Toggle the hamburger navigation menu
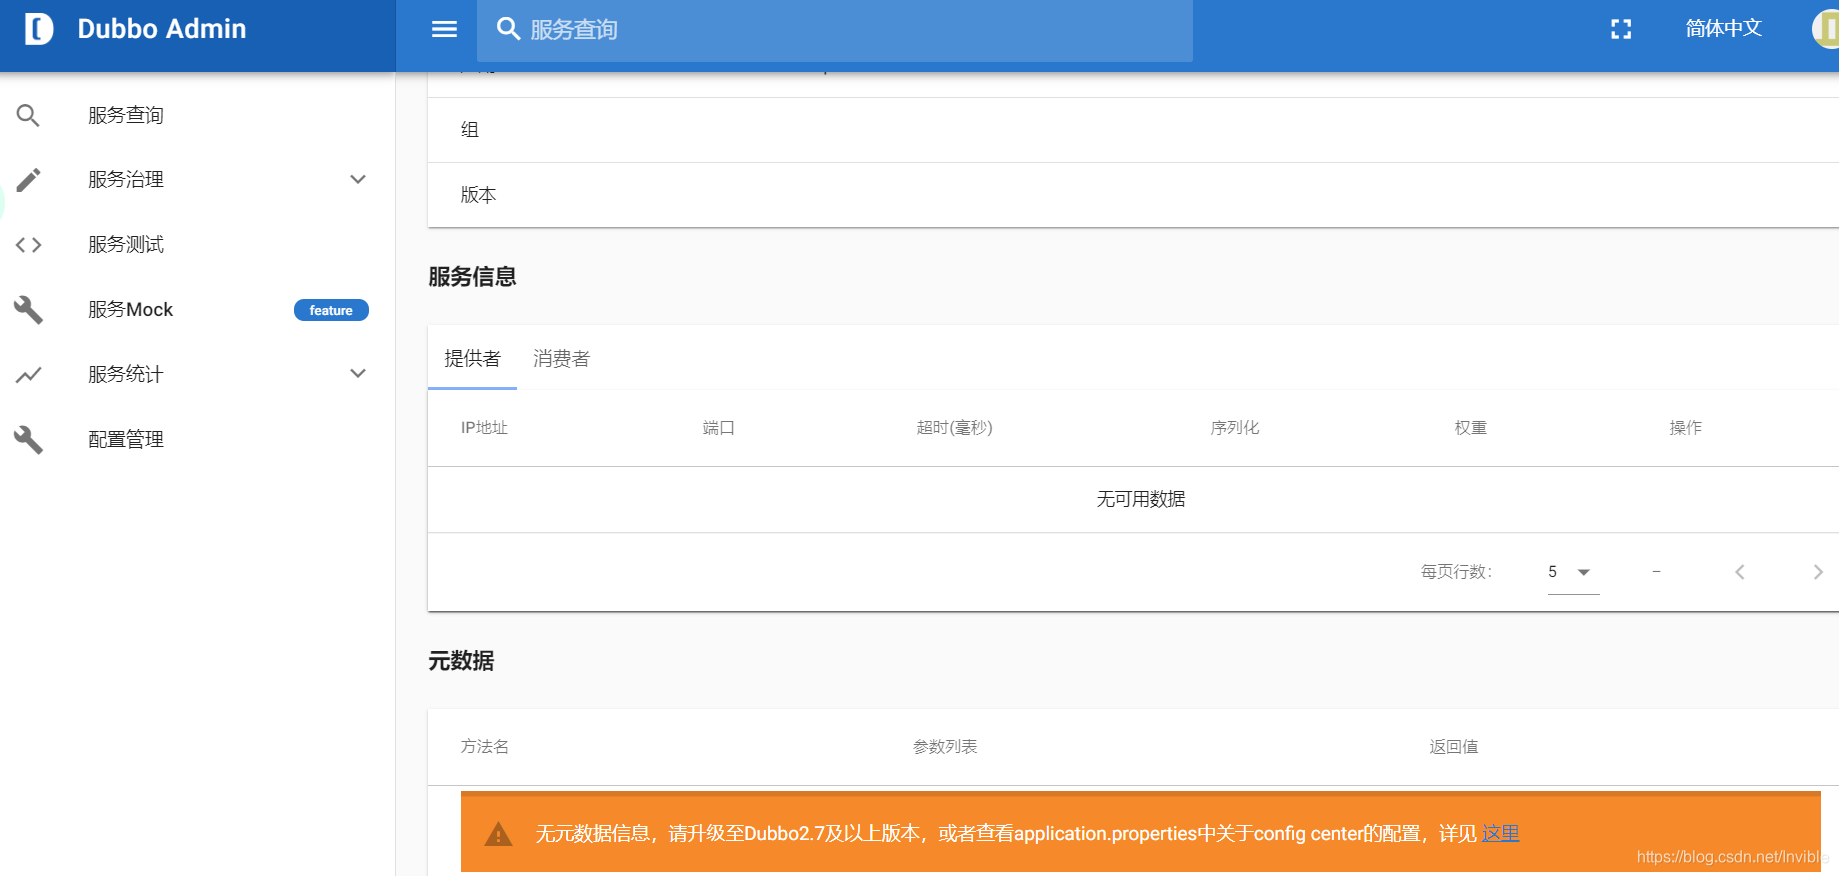Viewport: 1839px width, 876px height. coord(444,29)
